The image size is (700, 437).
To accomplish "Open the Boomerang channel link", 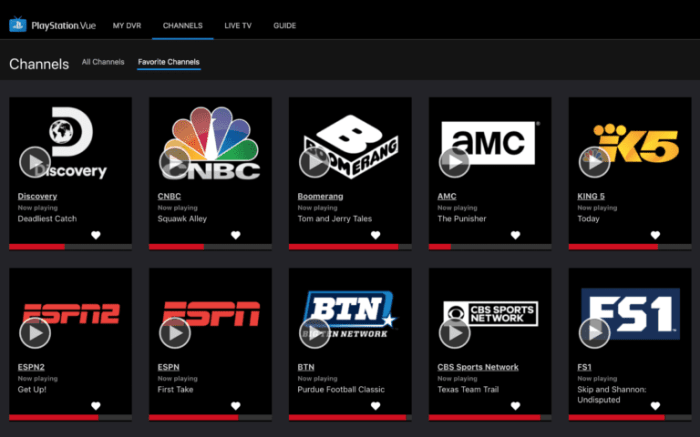I will click(321, 196).
